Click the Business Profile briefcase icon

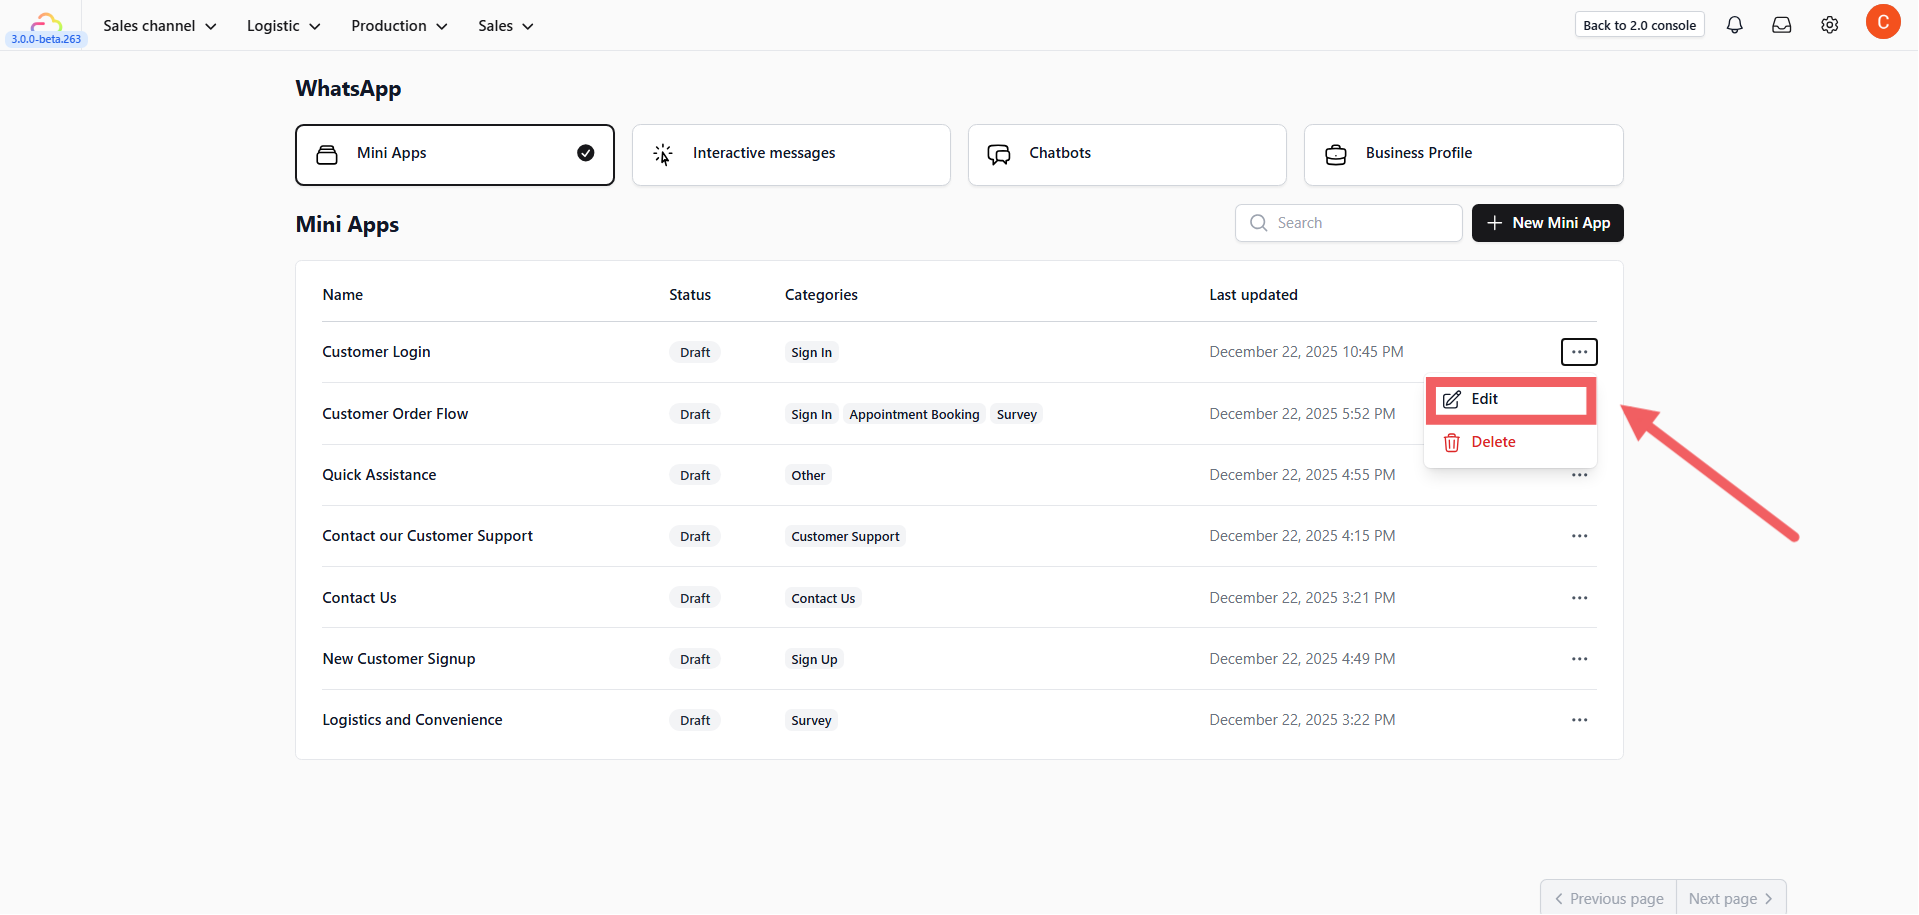(1336, 154)
